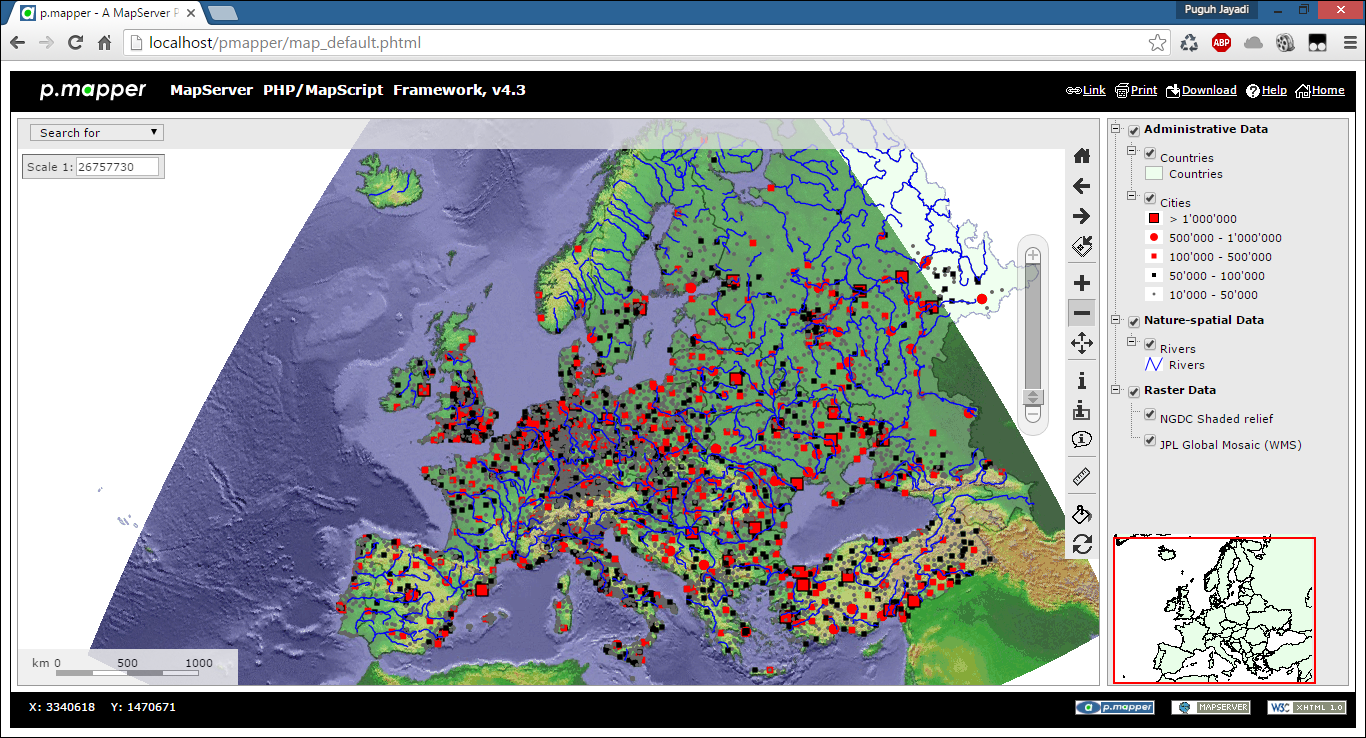Activate the Pan tool
Image resolution: width=1366 pixels, height=738 pixels.
pyautogui.click(x=1081, y=343)
